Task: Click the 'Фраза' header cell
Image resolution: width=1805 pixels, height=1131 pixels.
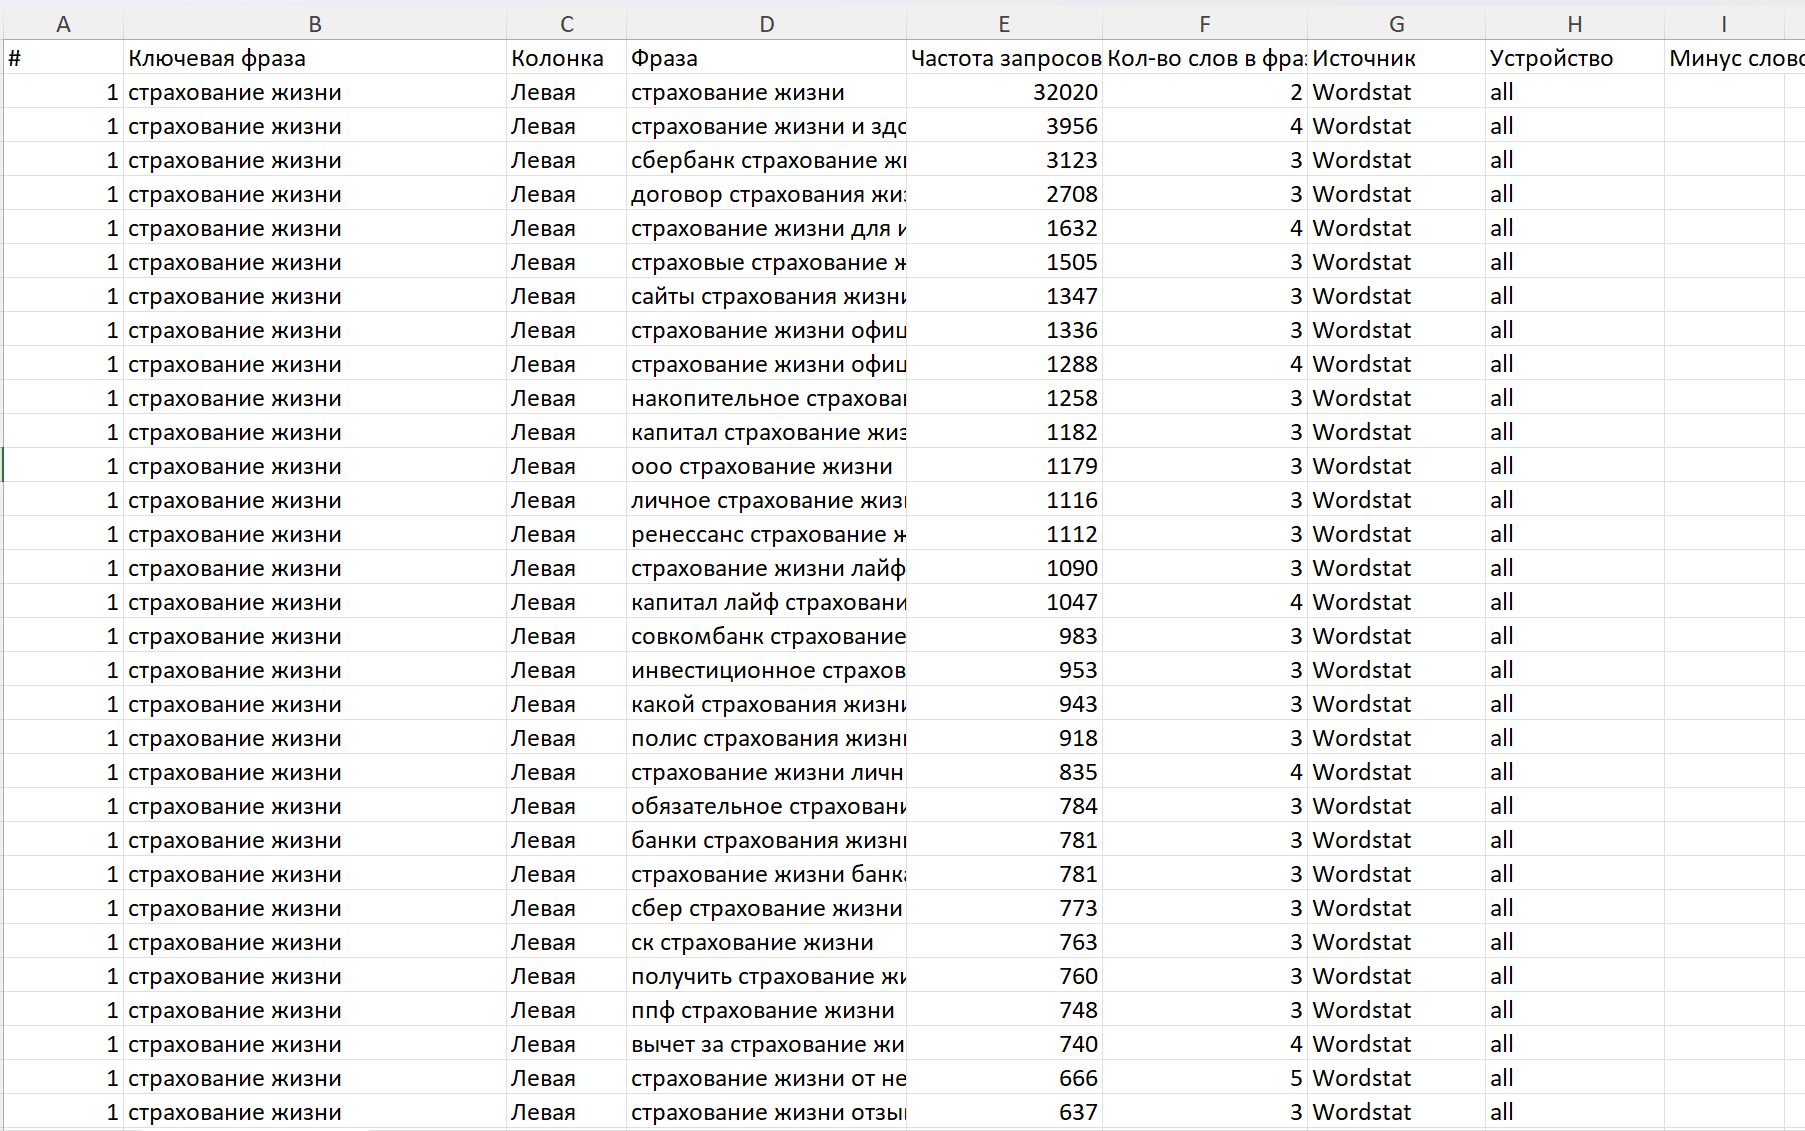Action: click(x=766, y=58)
